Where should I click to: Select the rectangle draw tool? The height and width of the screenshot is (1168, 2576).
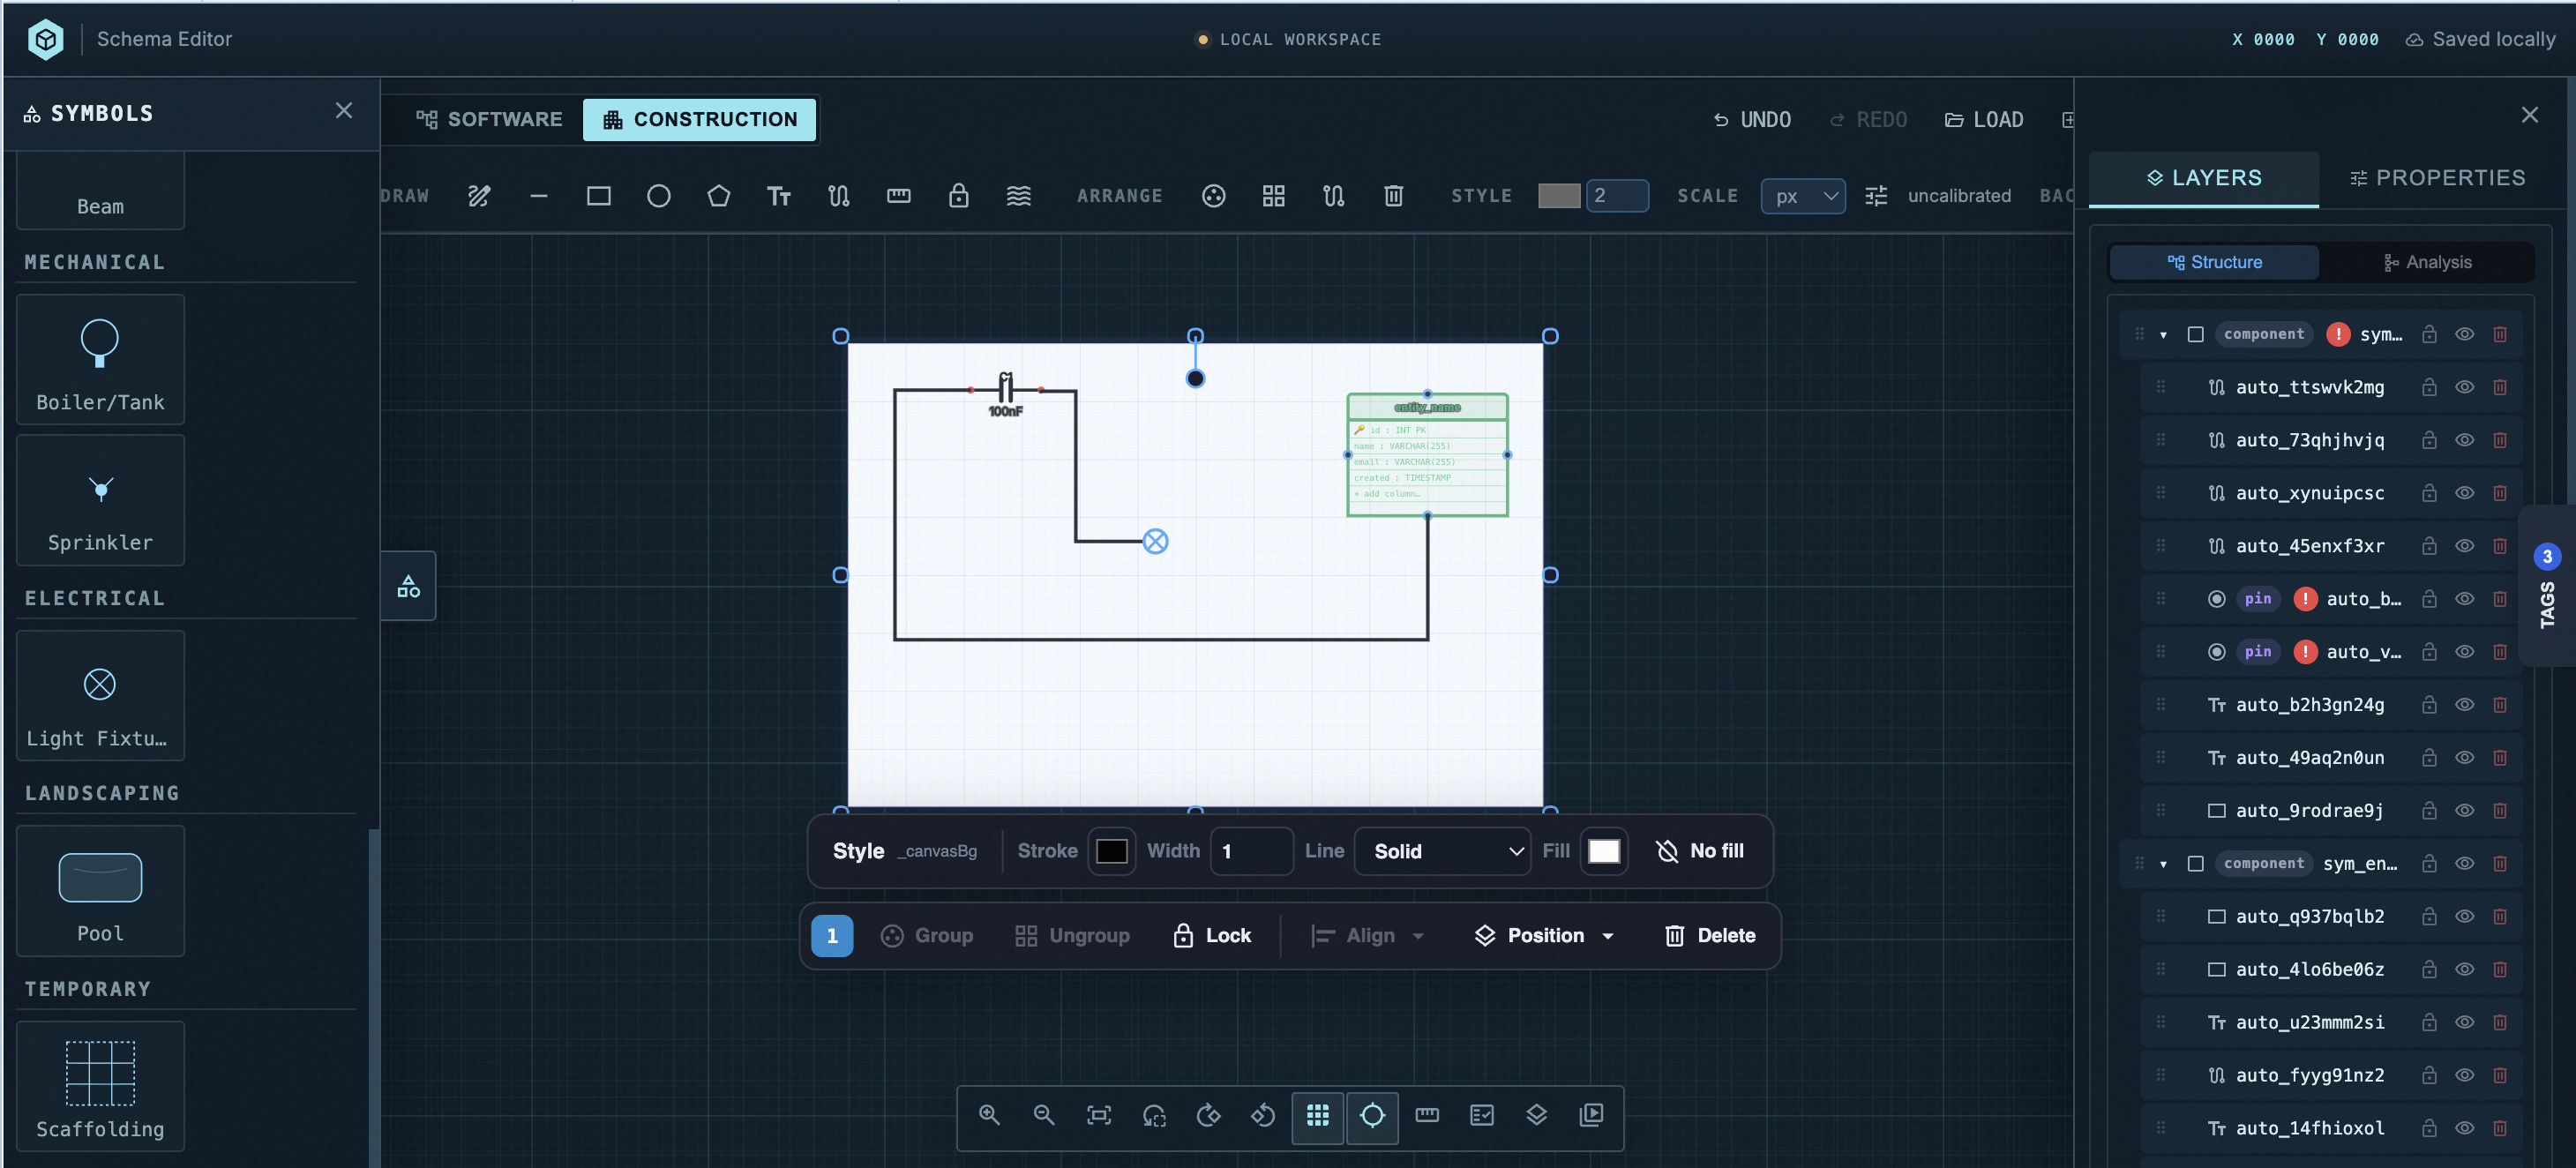tap(599, 196)
